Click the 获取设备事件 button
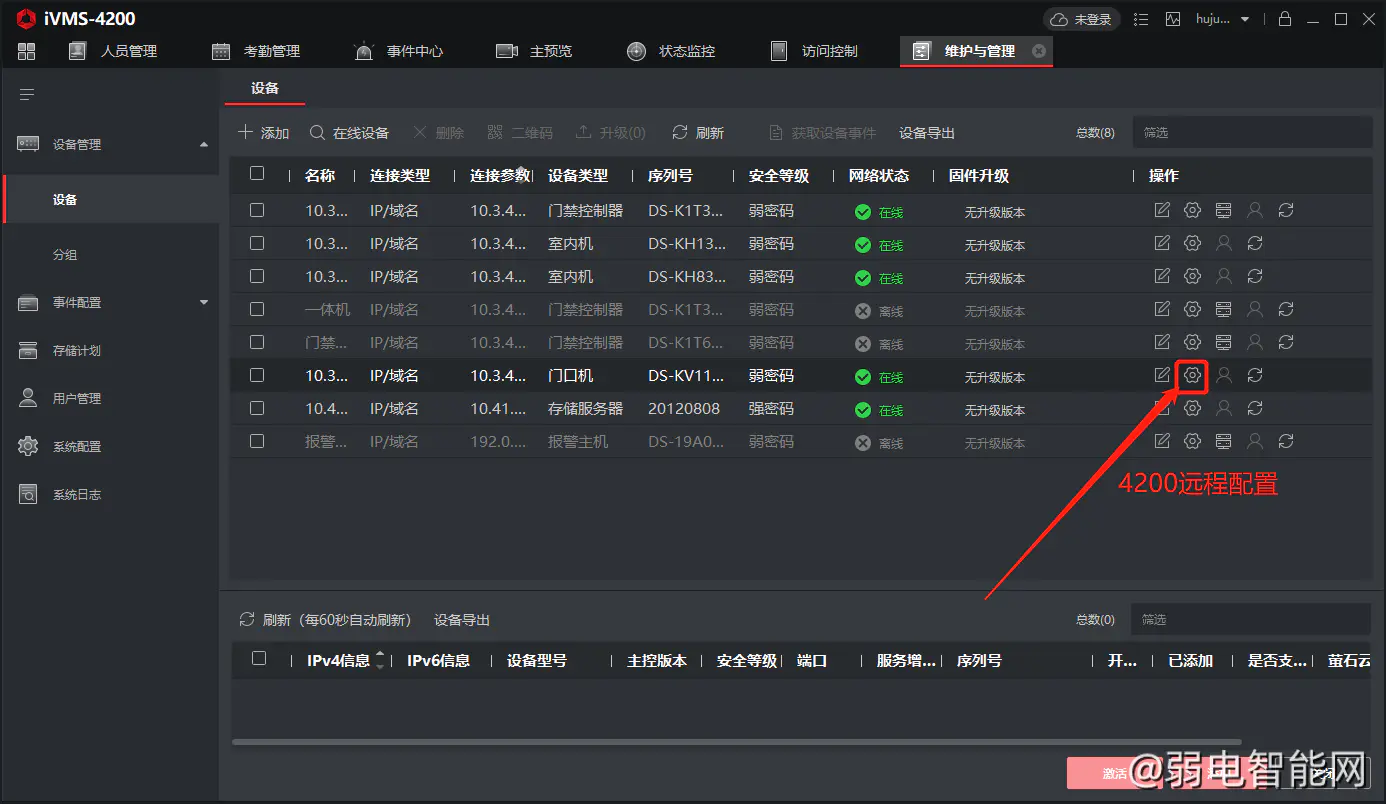Viewport: 1386px width, 804px height. [822, 133]
